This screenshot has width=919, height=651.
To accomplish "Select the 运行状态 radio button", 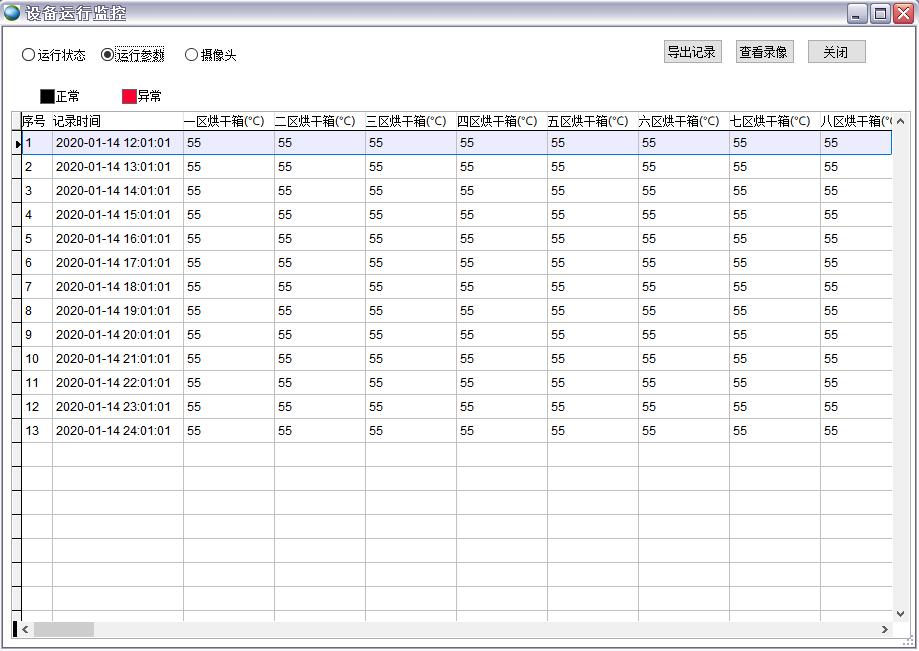I will [x=28, y=55].
